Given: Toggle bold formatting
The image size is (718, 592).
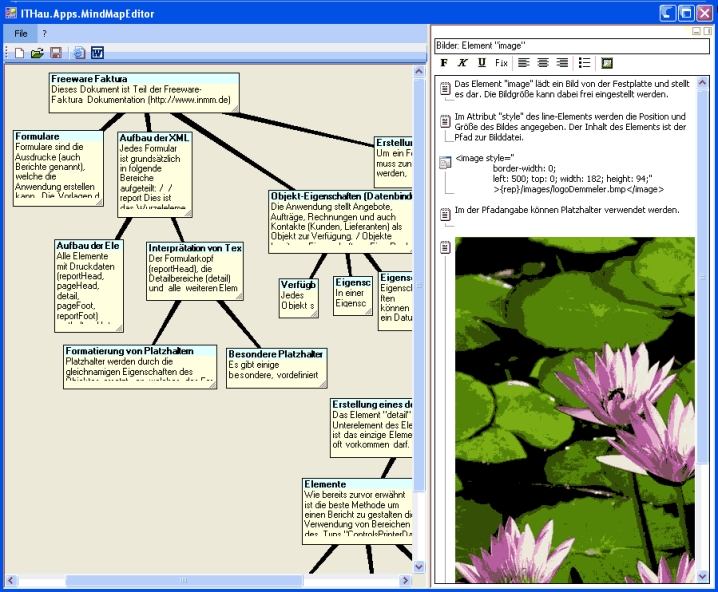Looking at the screenshot, I should (444, 63).
